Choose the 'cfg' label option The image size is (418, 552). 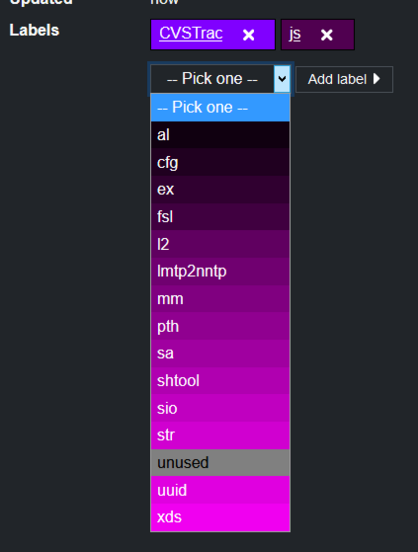[x=220, y=162]
